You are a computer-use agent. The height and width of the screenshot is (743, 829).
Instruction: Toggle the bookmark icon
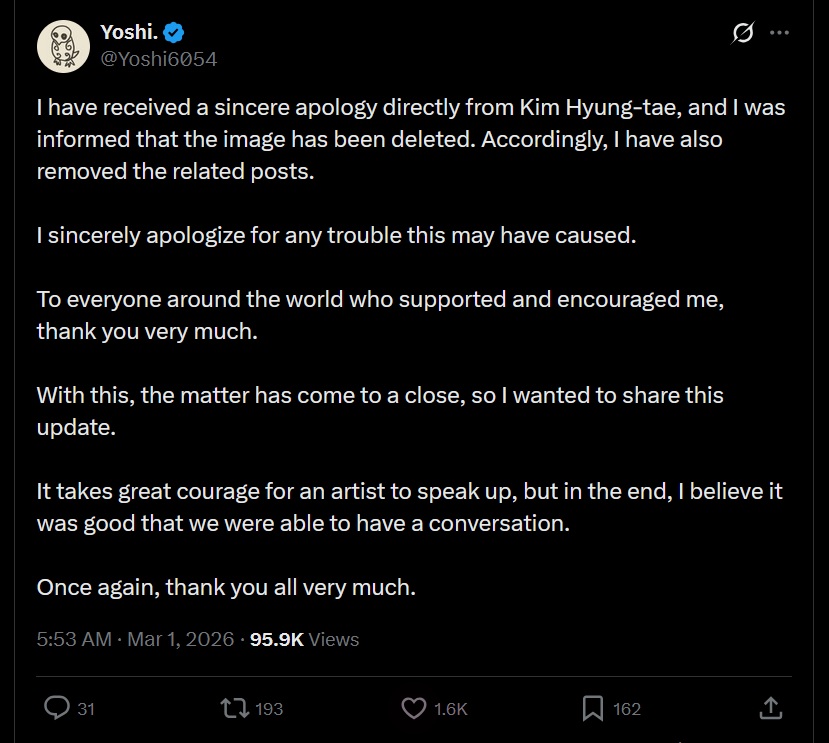point(593,708)
